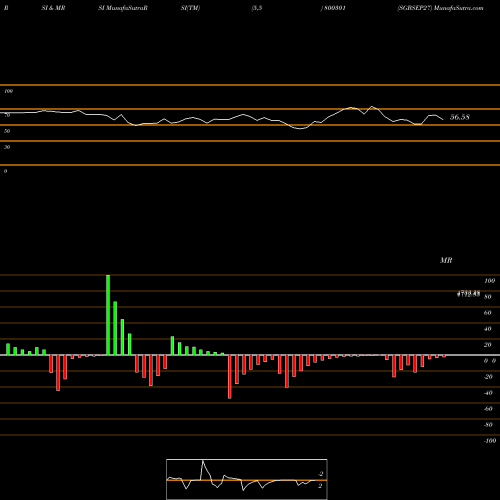Screen dimensions: 500x500
Task: Click the 'SI(TM)' header text
Action: 190,8
